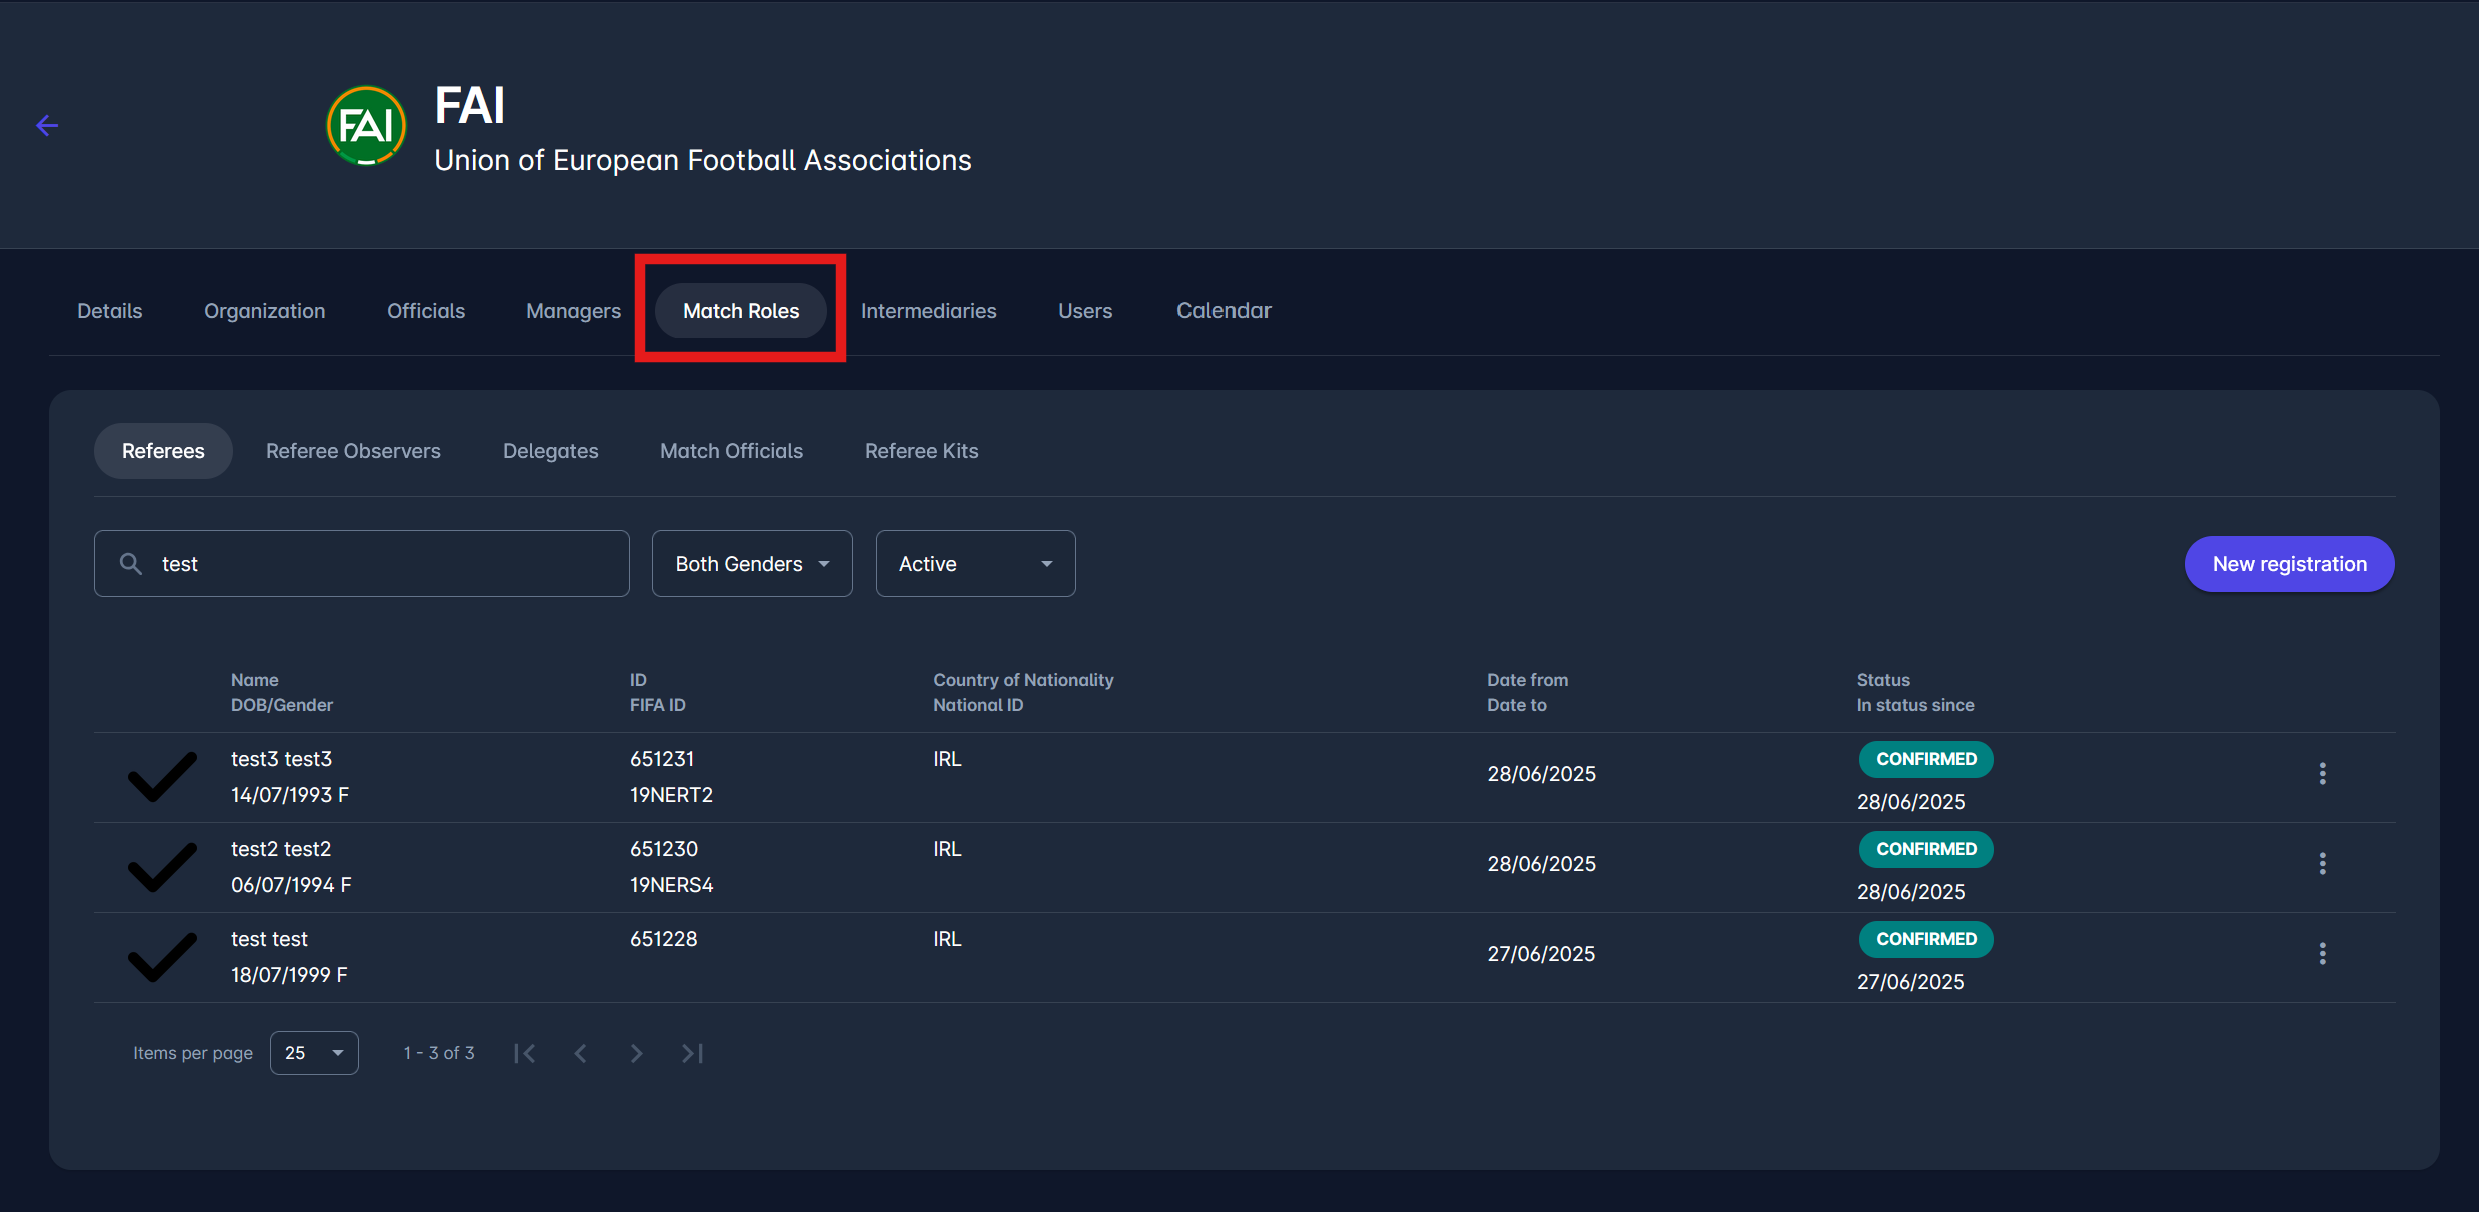The width and height of the screenshot is (2479, 1212).
Task: Click the FAI logo
Action: point(366,126)
